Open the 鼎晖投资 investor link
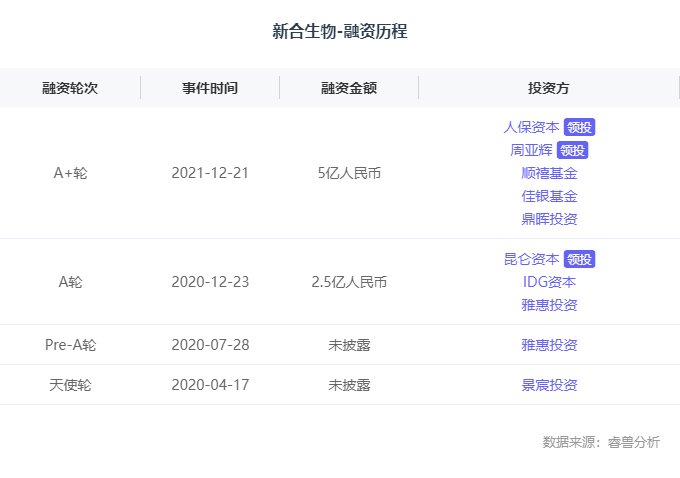This screenshot has width=680, height=478. point(549,219)
